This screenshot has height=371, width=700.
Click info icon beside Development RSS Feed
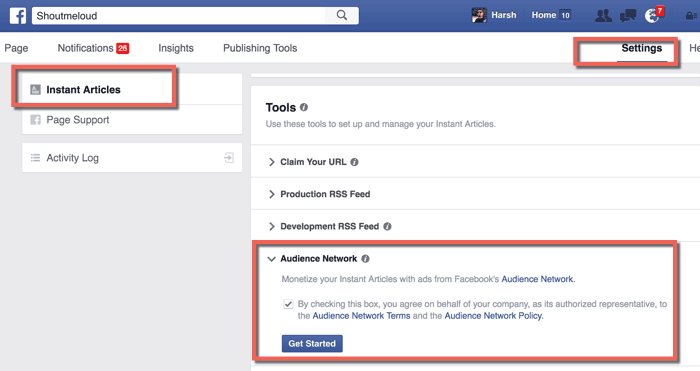click(x=387, y=226)
